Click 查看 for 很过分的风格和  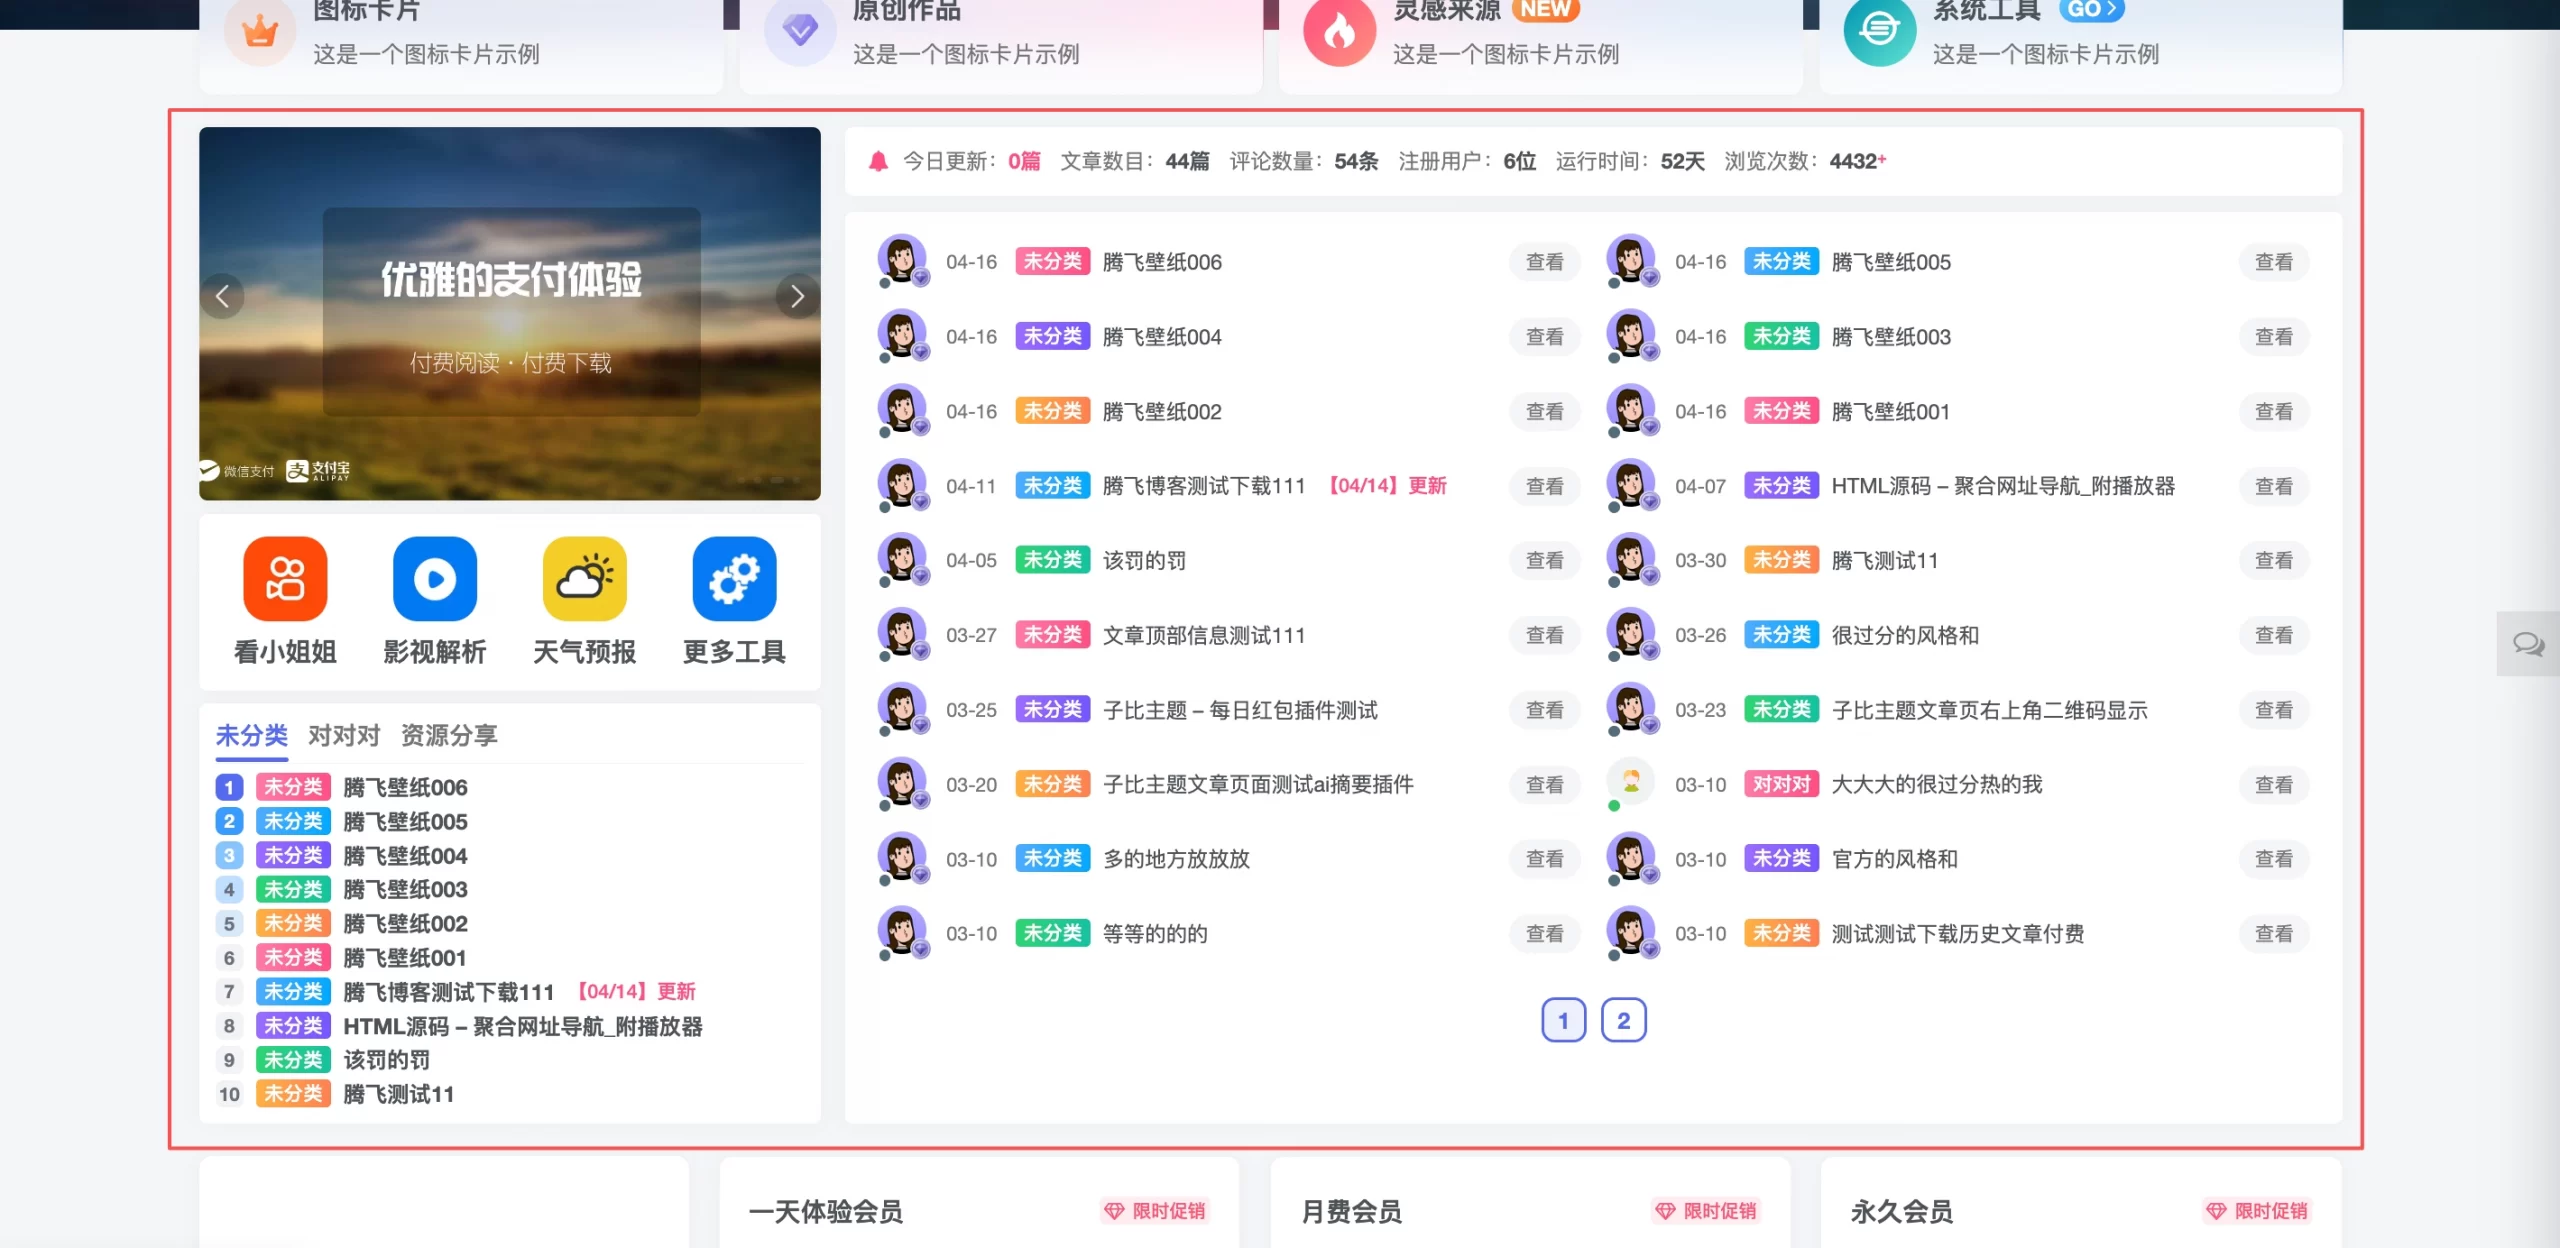2274,635
